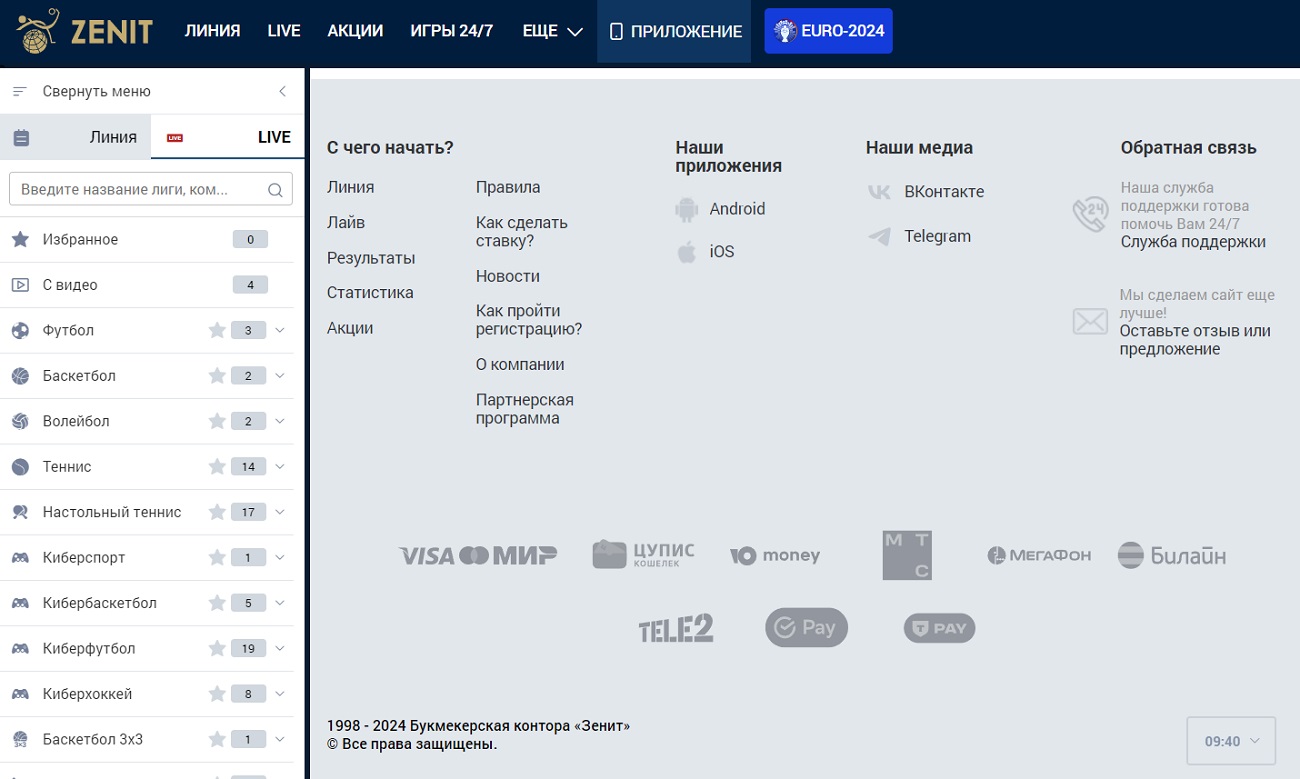Click the league search input field
Viewport: 1300px width, 779px height.
pos(150,189)
